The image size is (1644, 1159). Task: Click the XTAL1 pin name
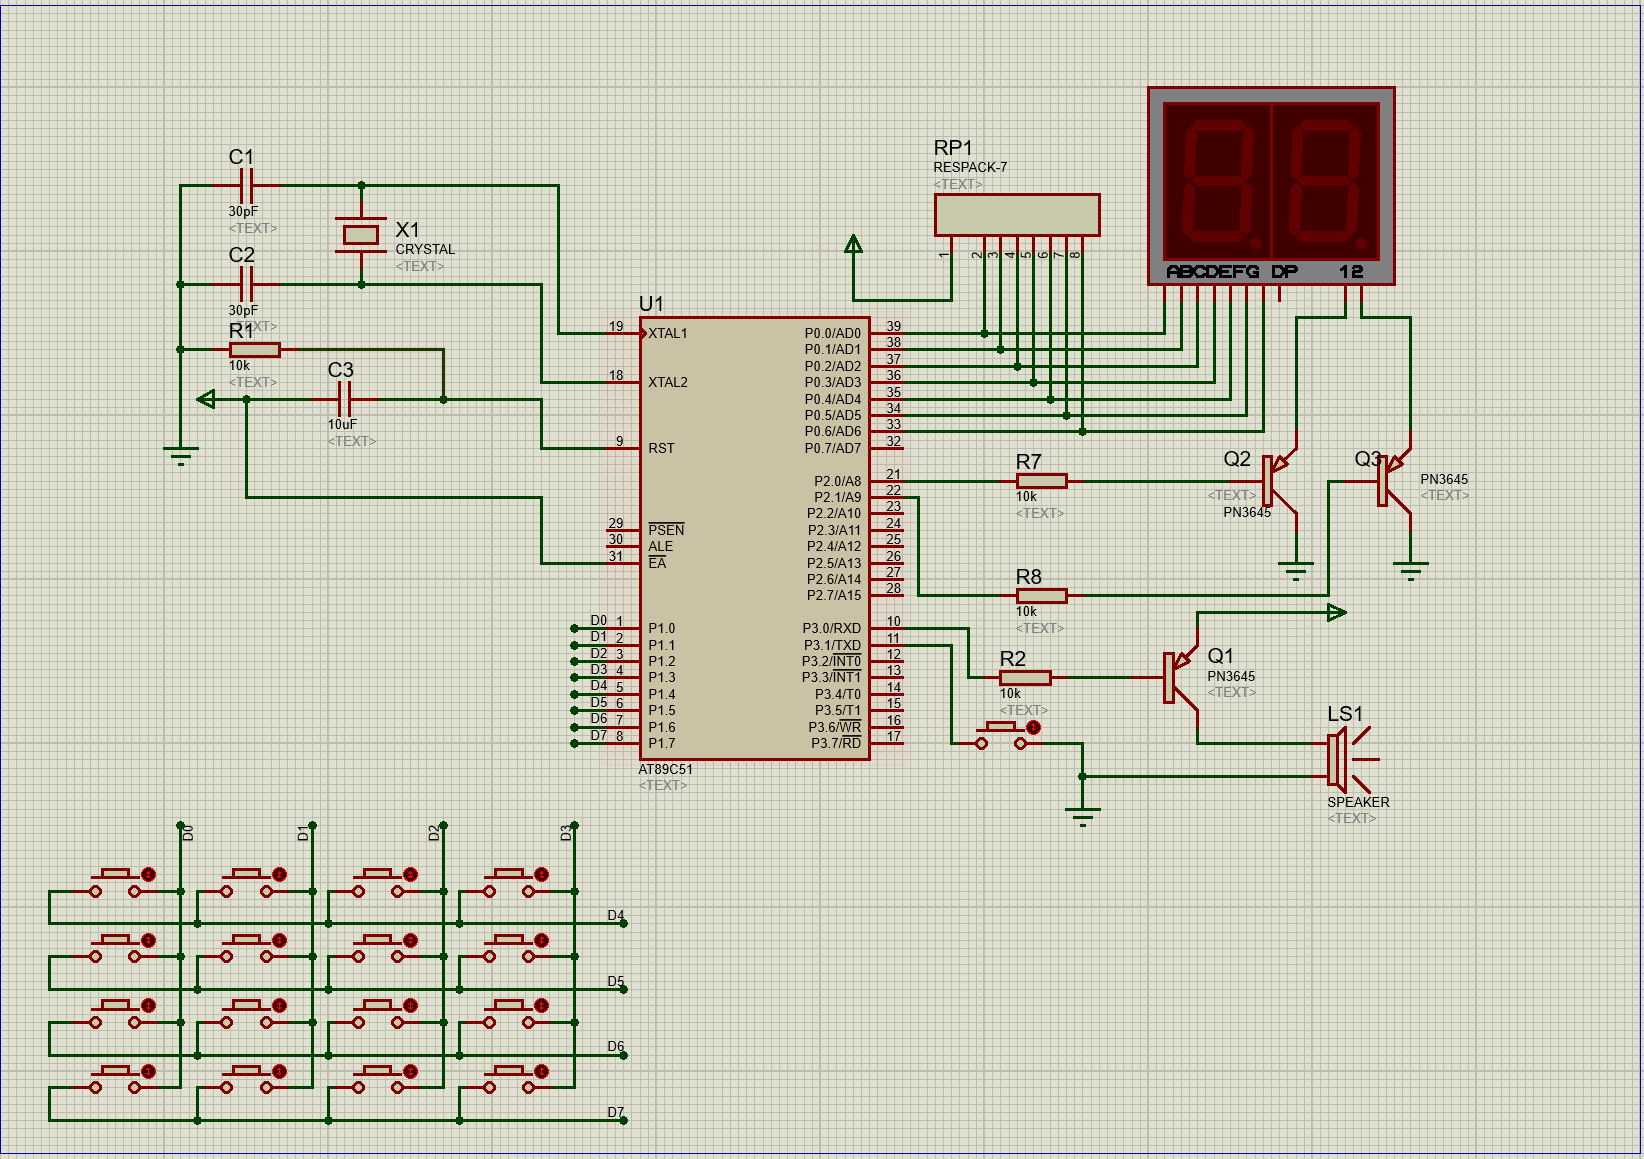click(x=668, y=334)
